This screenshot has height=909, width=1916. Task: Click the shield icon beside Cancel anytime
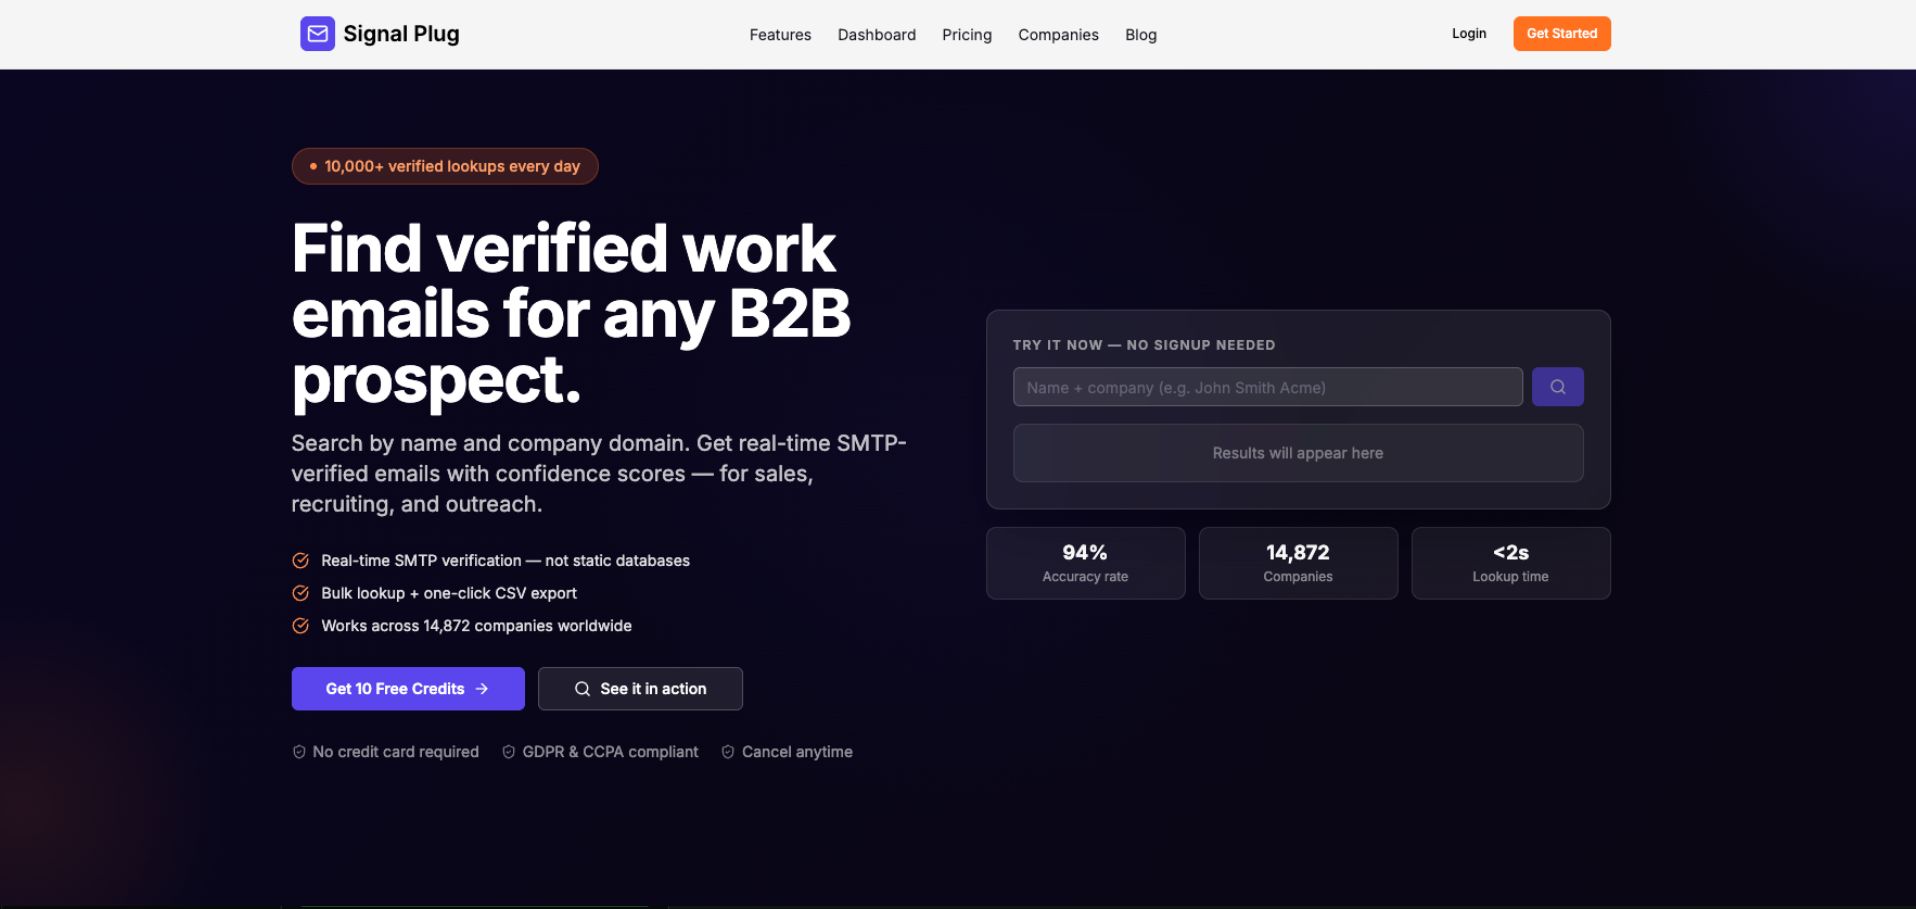(728, 752)
